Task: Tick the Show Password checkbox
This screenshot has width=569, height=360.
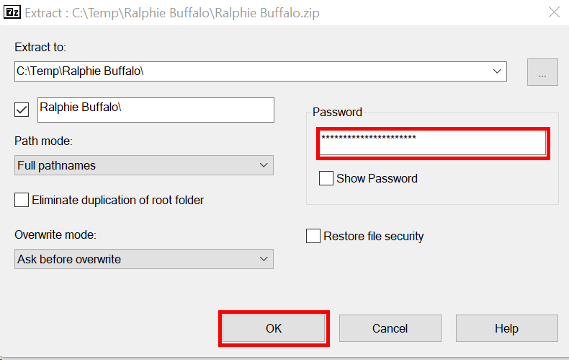Action: click(326, 179)
